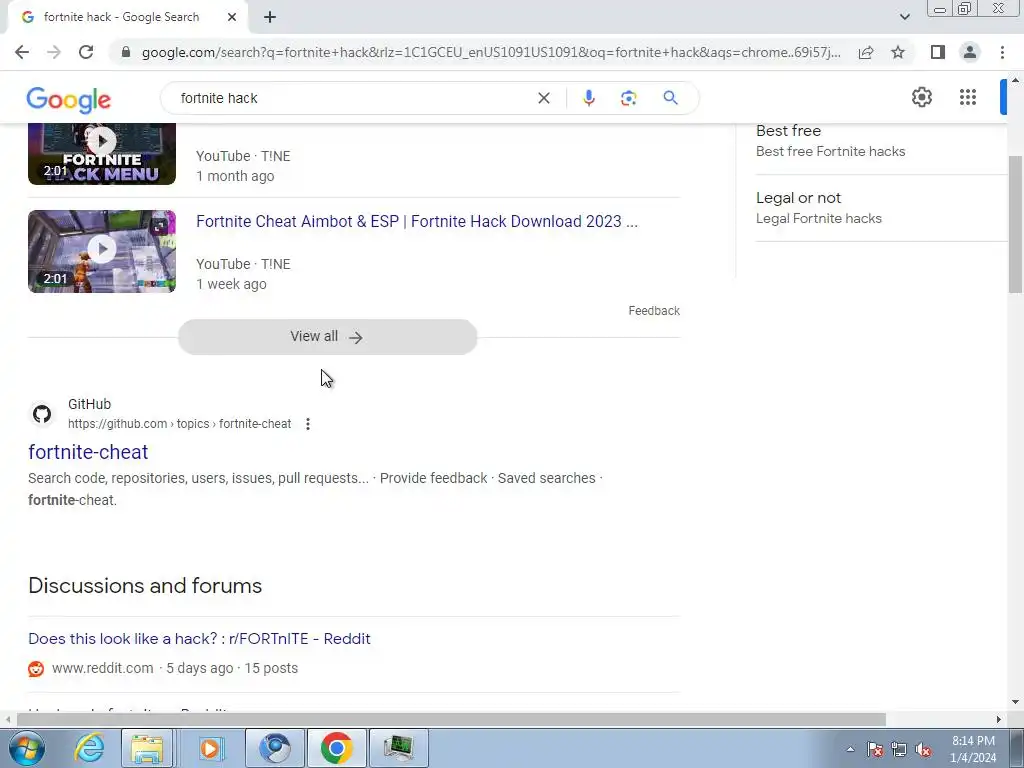Screen dimensions: 1024x768
Task: Click the fortnite hack search field
Action: pos(353,98)
